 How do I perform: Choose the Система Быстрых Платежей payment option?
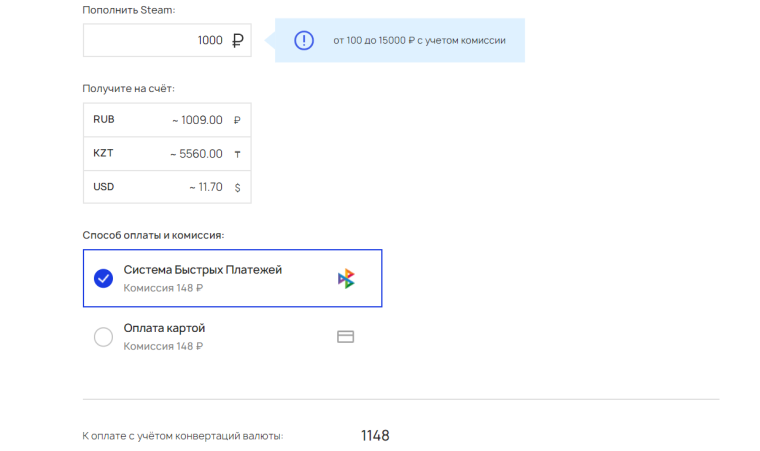coord(233,278)
